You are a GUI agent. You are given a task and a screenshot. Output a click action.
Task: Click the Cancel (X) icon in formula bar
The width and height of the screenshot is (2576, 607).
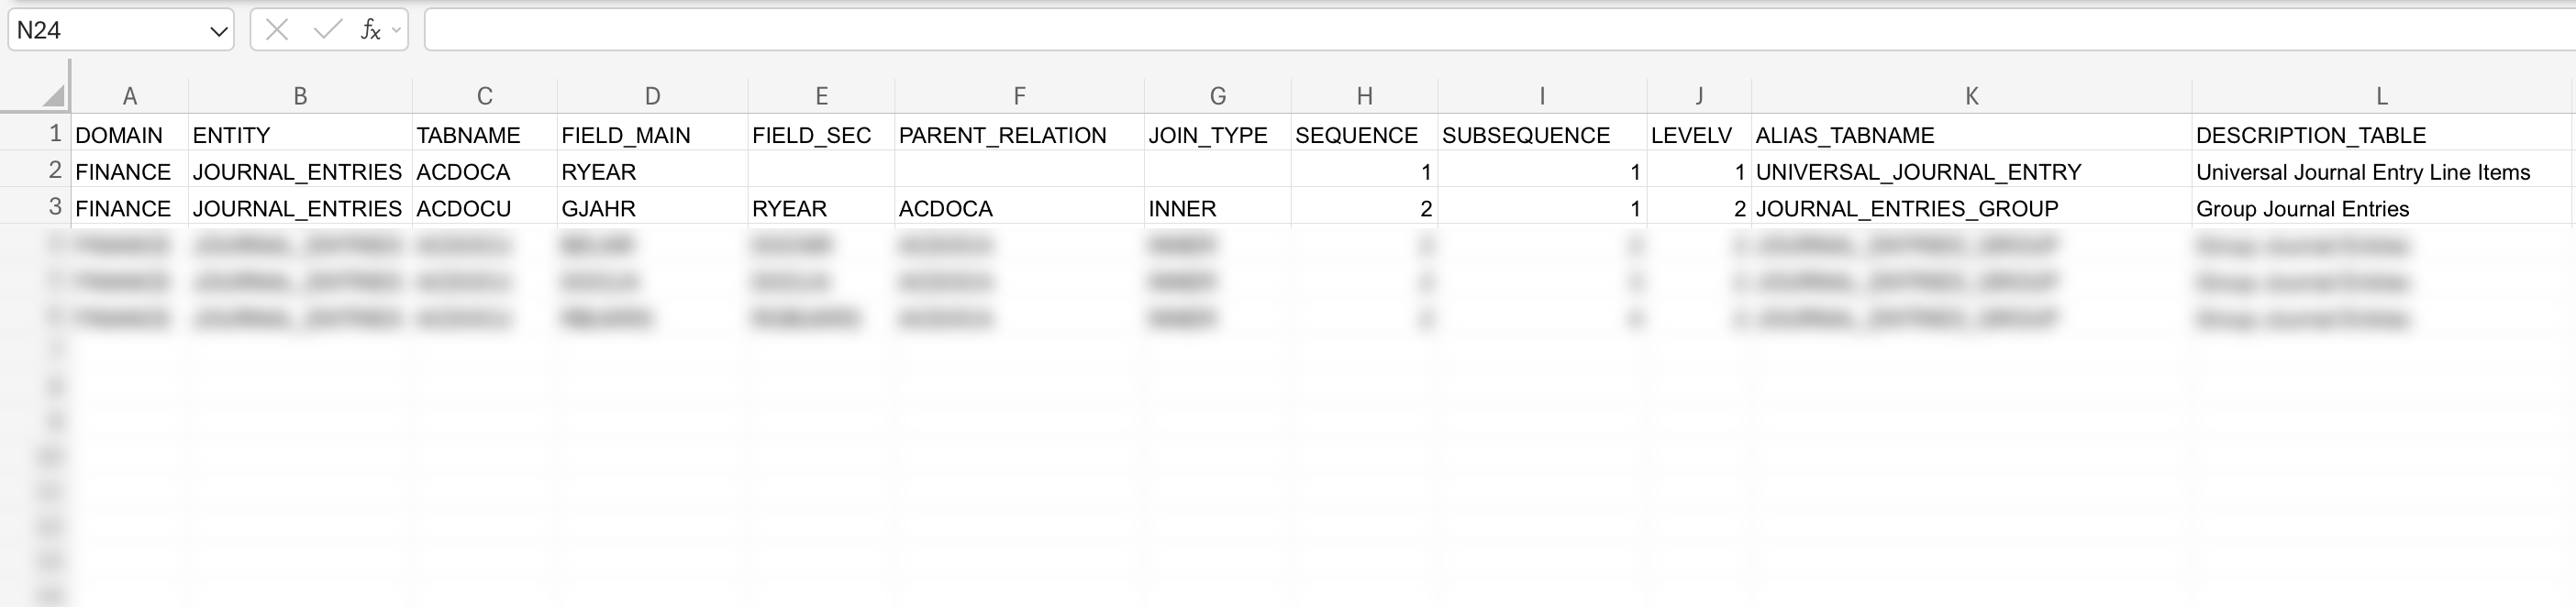coord(277,29)
